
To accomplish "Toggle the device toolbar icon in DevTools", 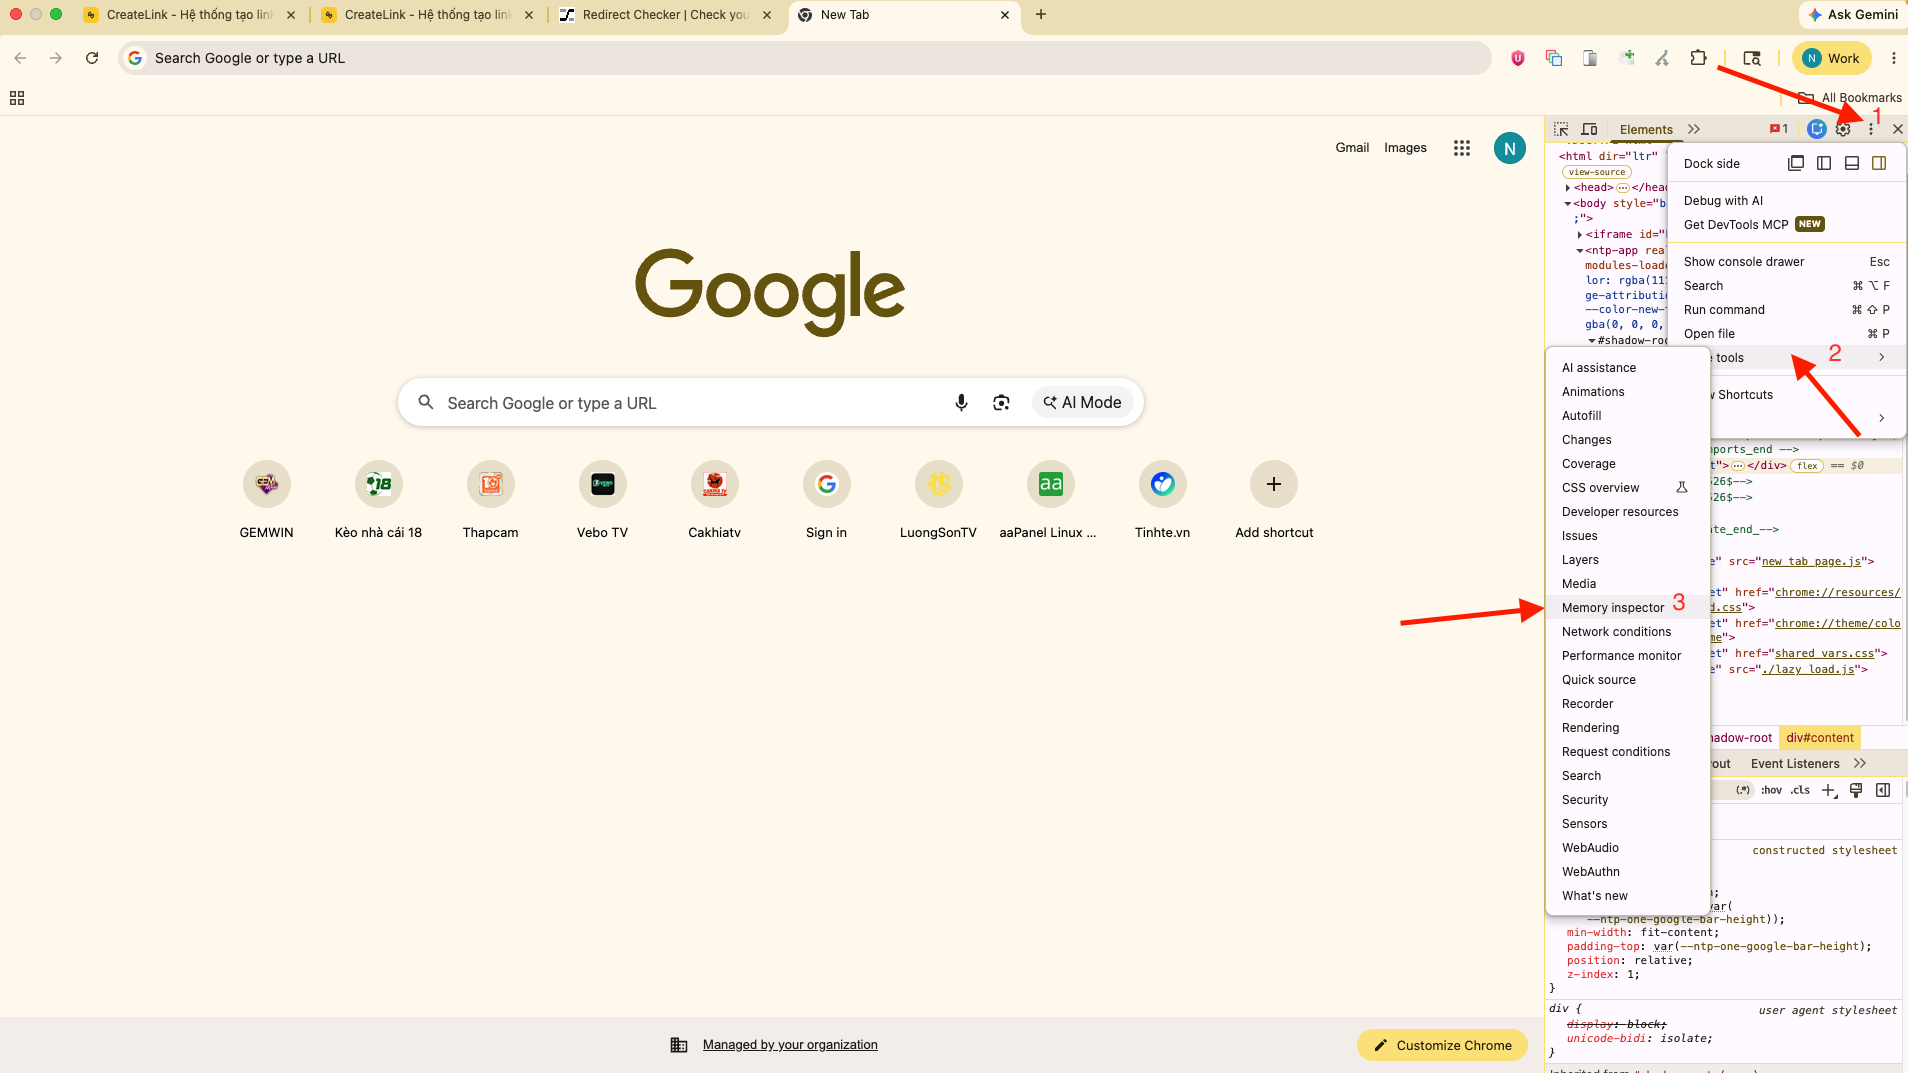I will click(1589, 129).
